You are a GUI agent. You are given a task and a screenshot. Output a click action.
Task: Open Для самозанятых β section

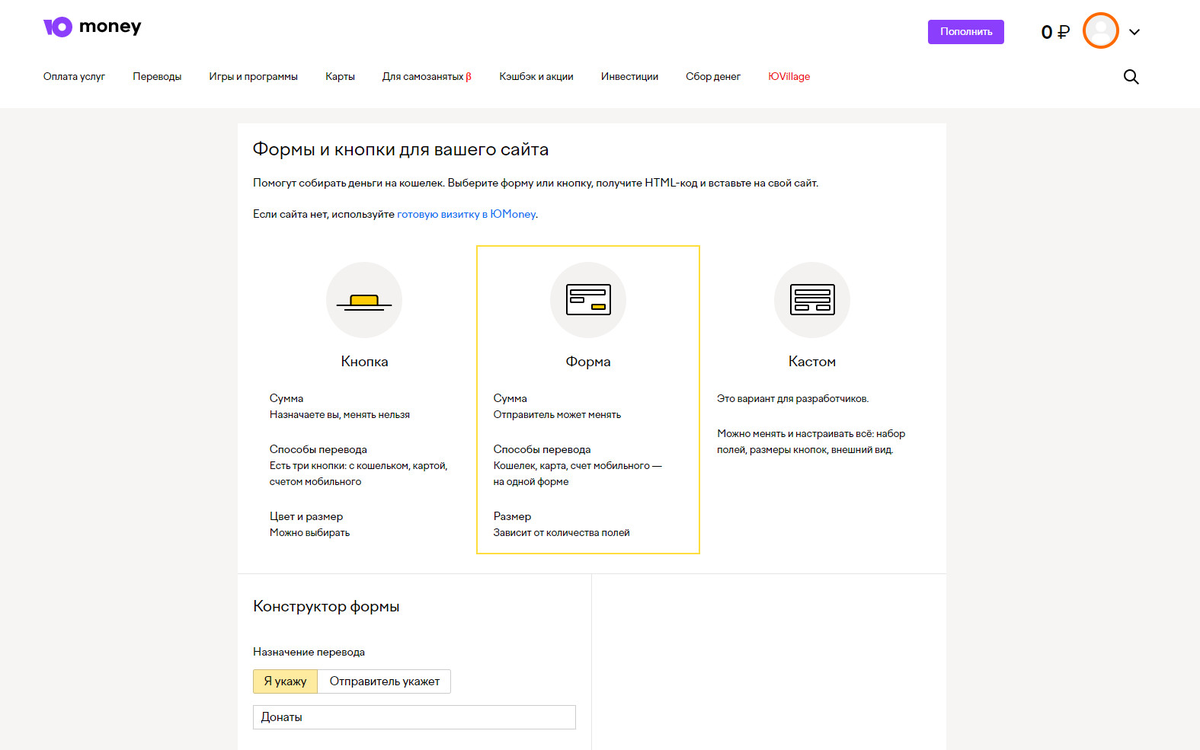426,76
